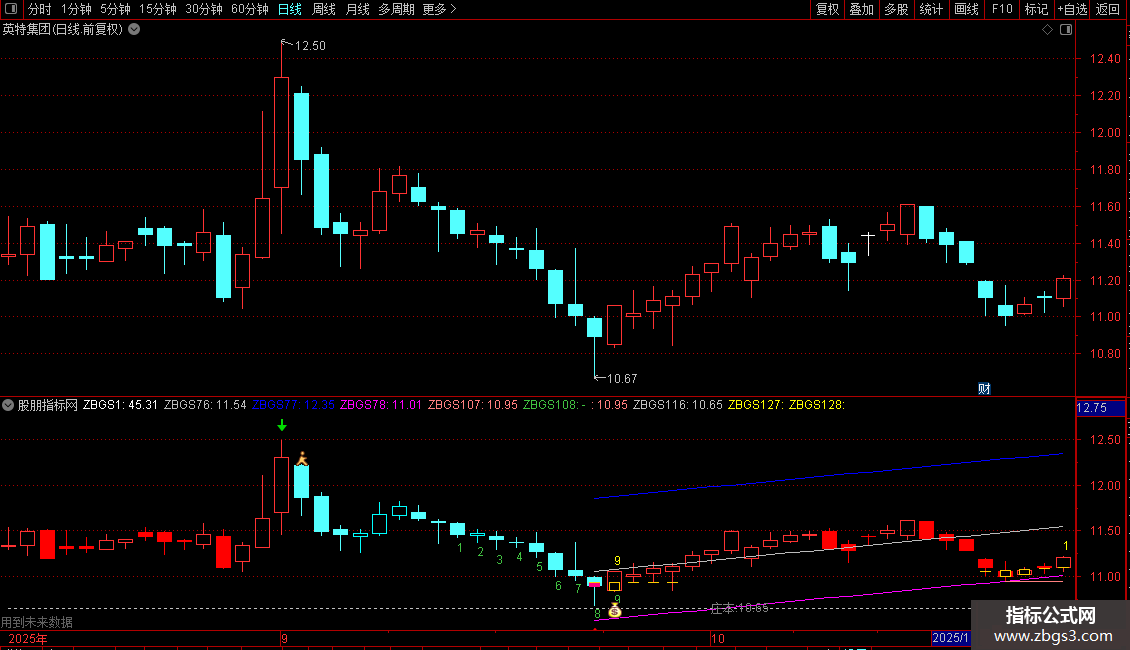Select the 1分钟 period tab

pyautogui.click(x=76, y=9)
